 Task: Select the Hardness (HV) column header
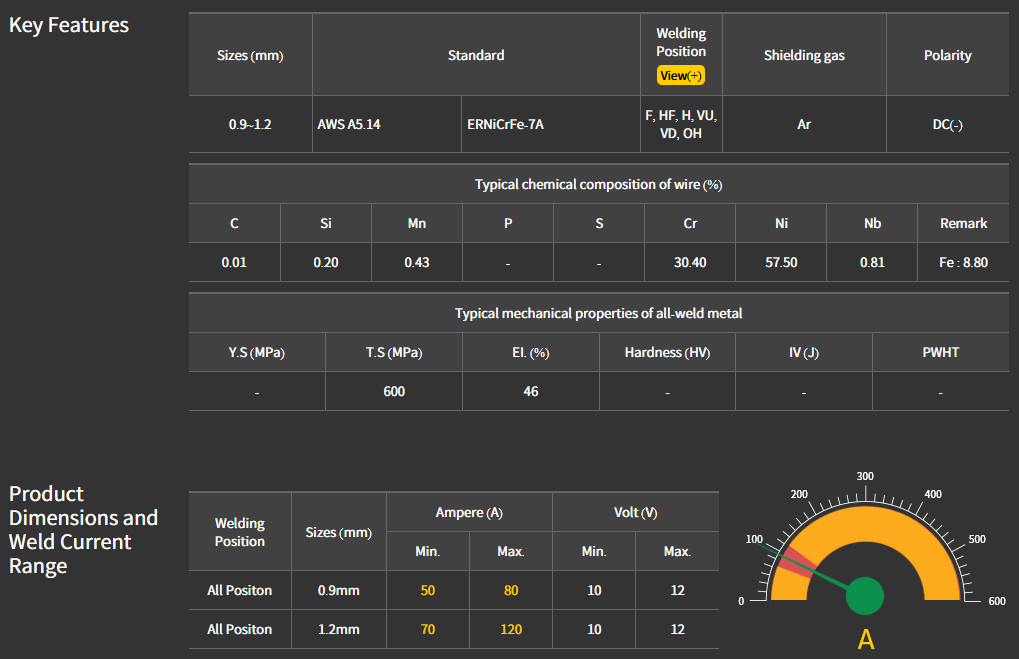pyautogui.click(x=667, y=352)
